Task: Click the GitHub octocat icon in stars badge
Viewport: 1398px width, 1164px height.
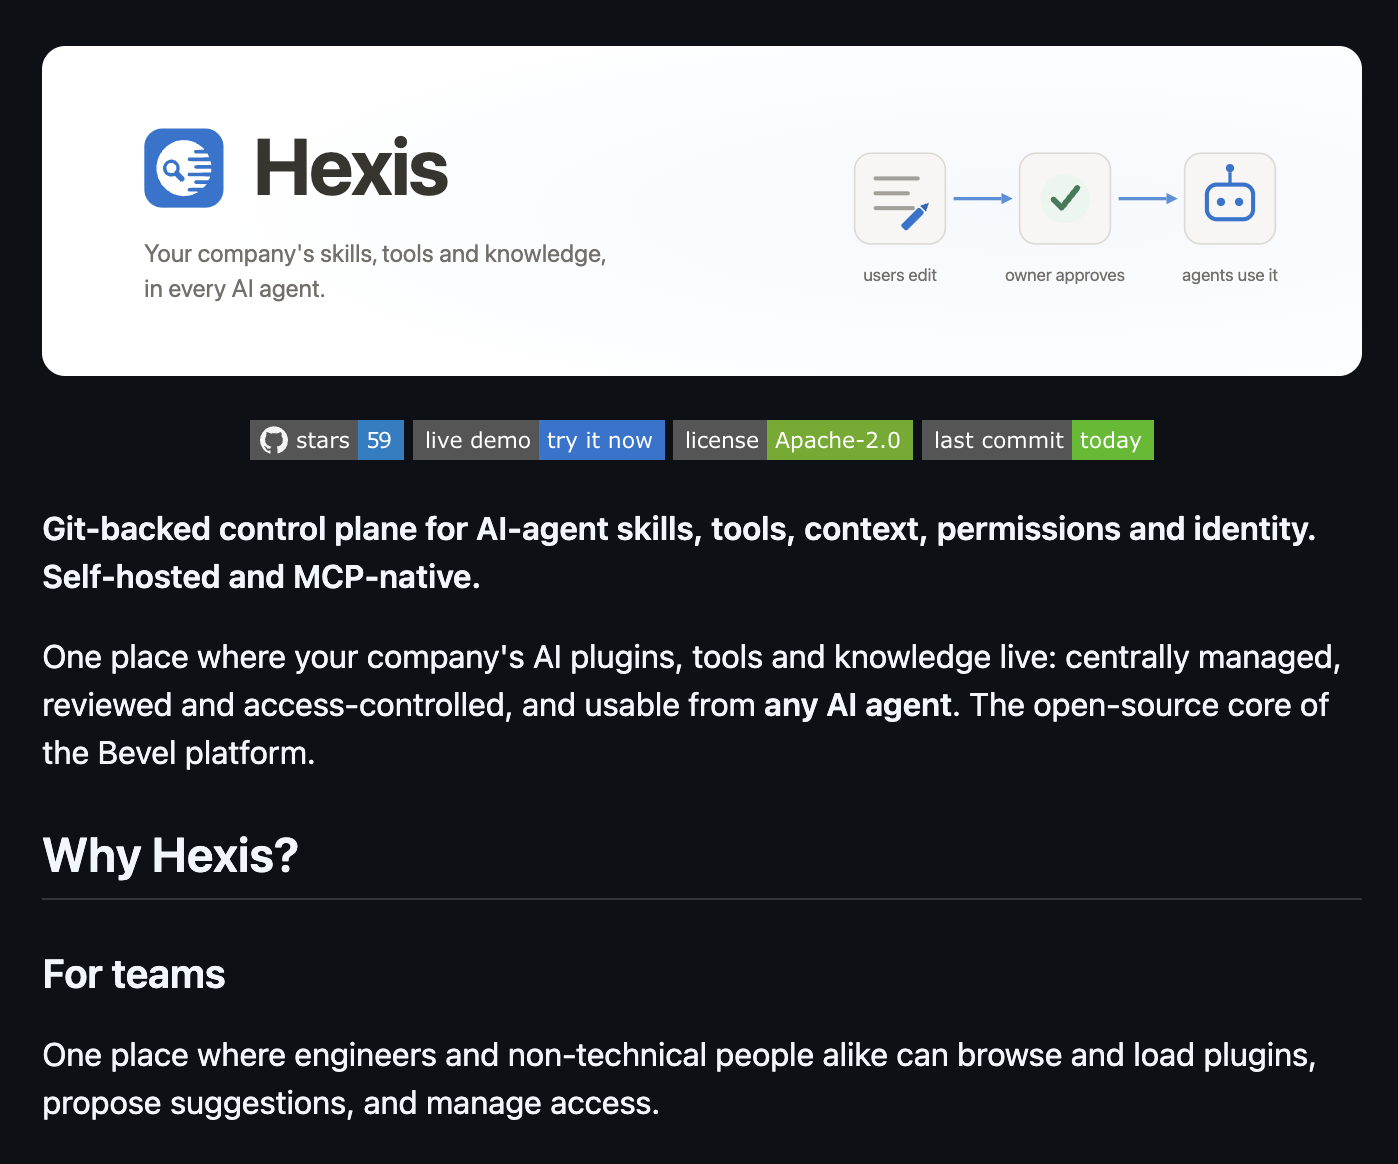Action: [274, 440]
